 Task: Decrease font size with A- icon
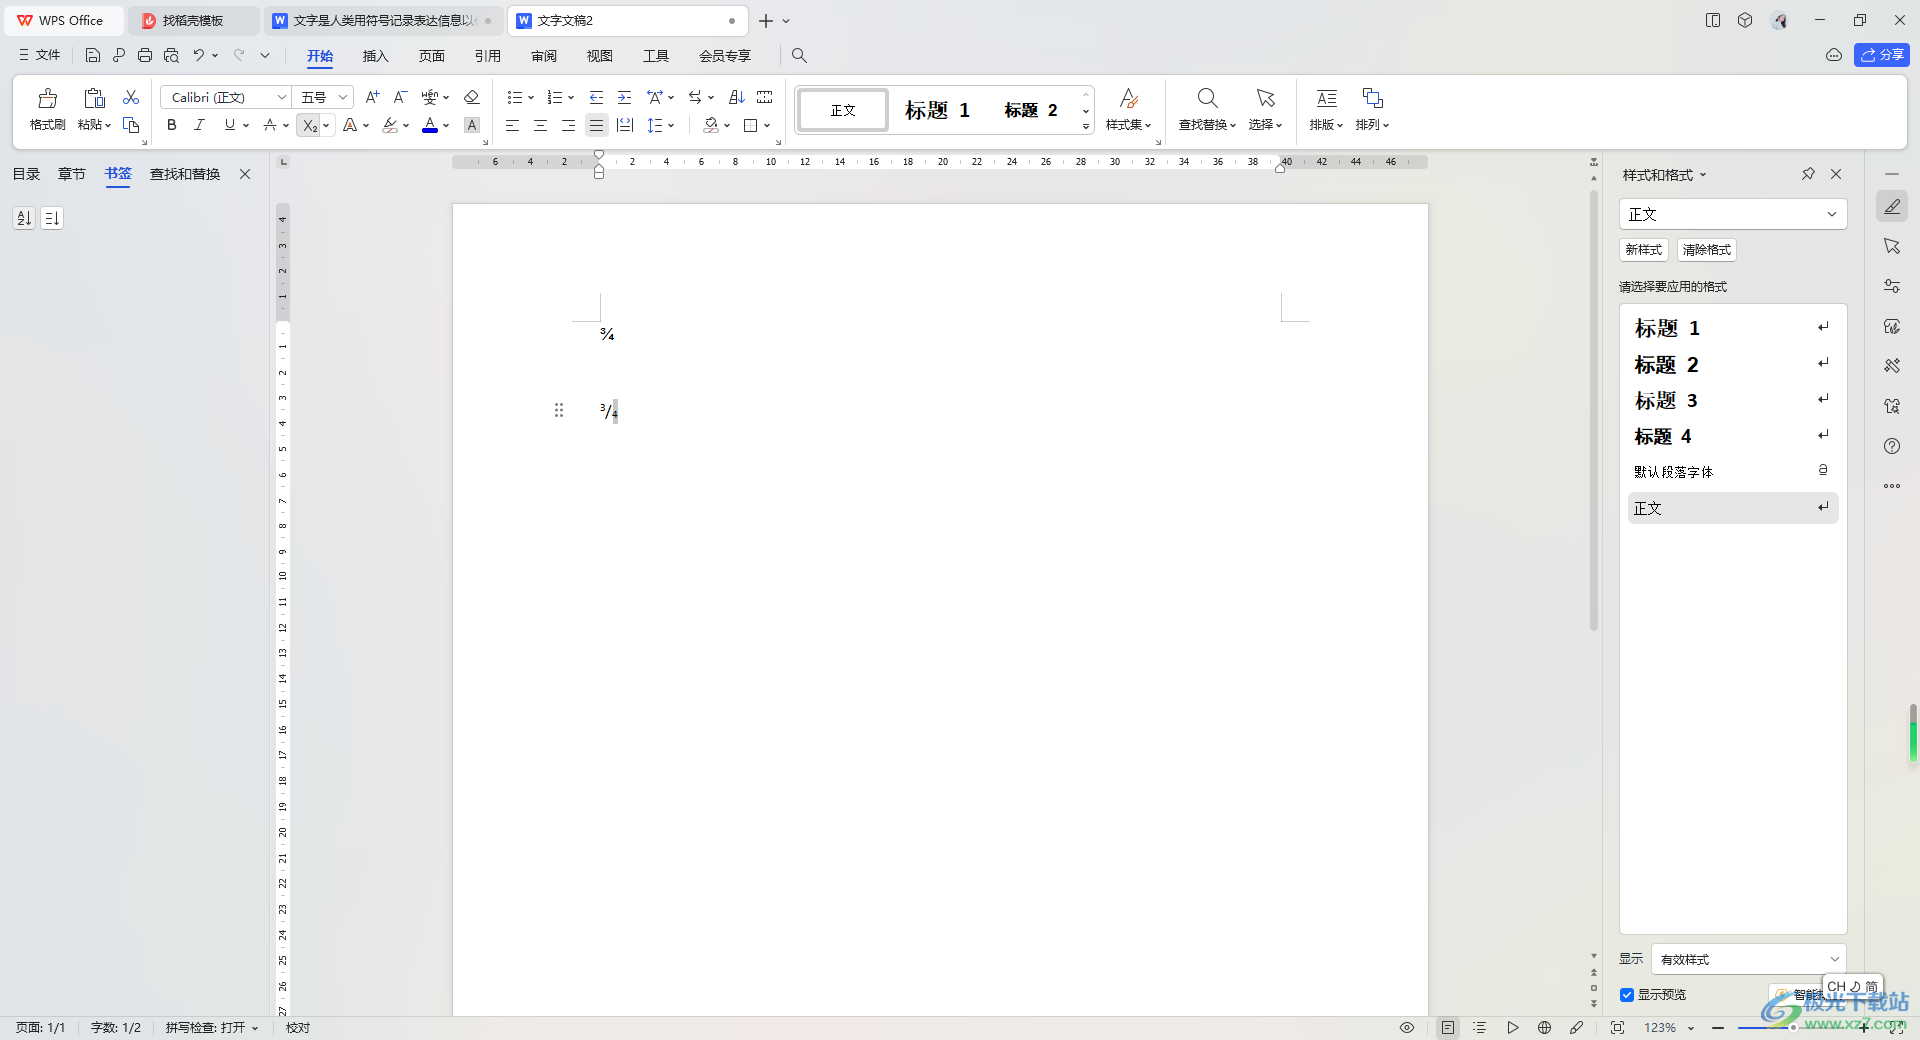click(400, 97)
